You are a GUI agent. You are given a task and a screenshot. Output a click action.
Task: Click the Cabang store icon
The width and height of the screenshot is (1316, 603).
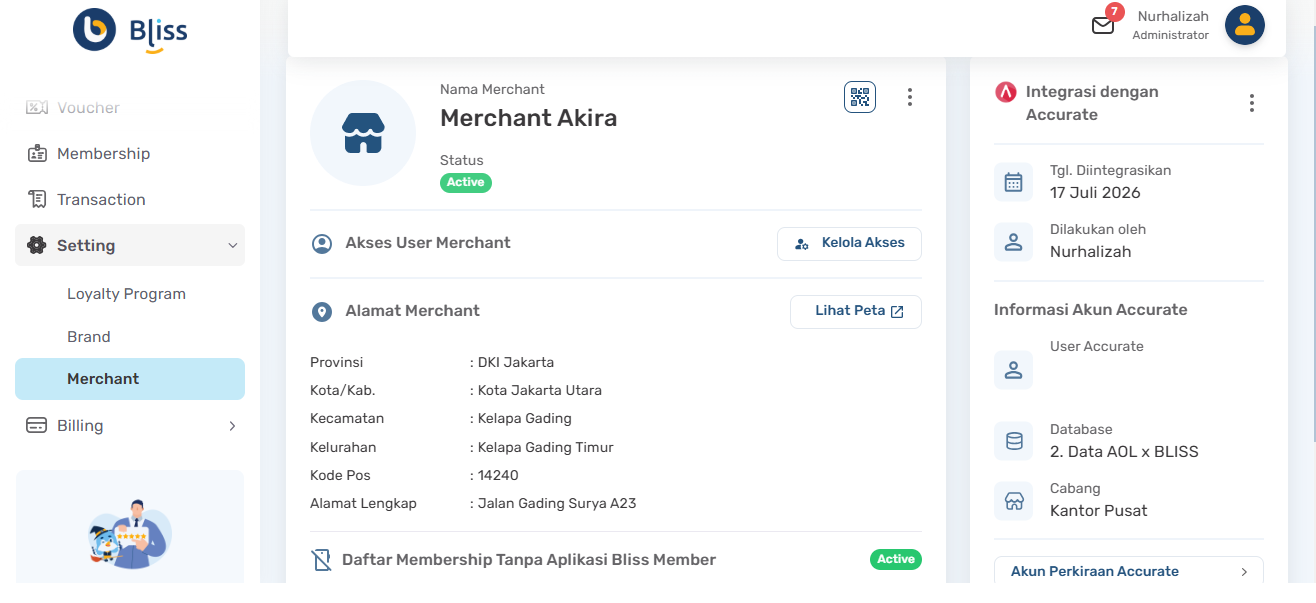point(1013,501)
